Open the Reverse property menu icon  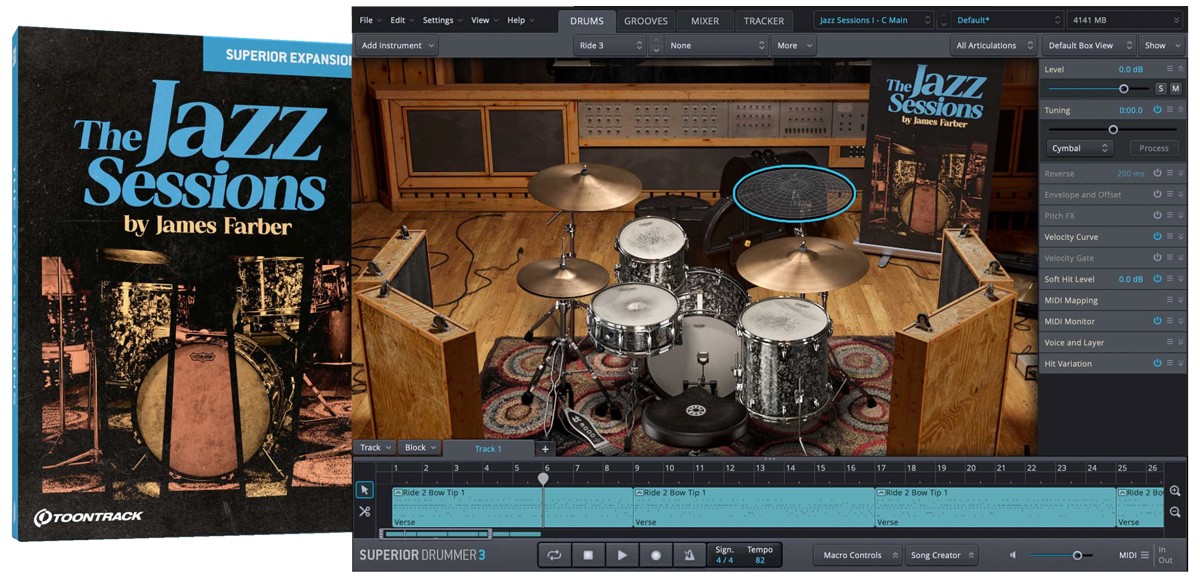pyautogui.click(x=1169, y=173)
